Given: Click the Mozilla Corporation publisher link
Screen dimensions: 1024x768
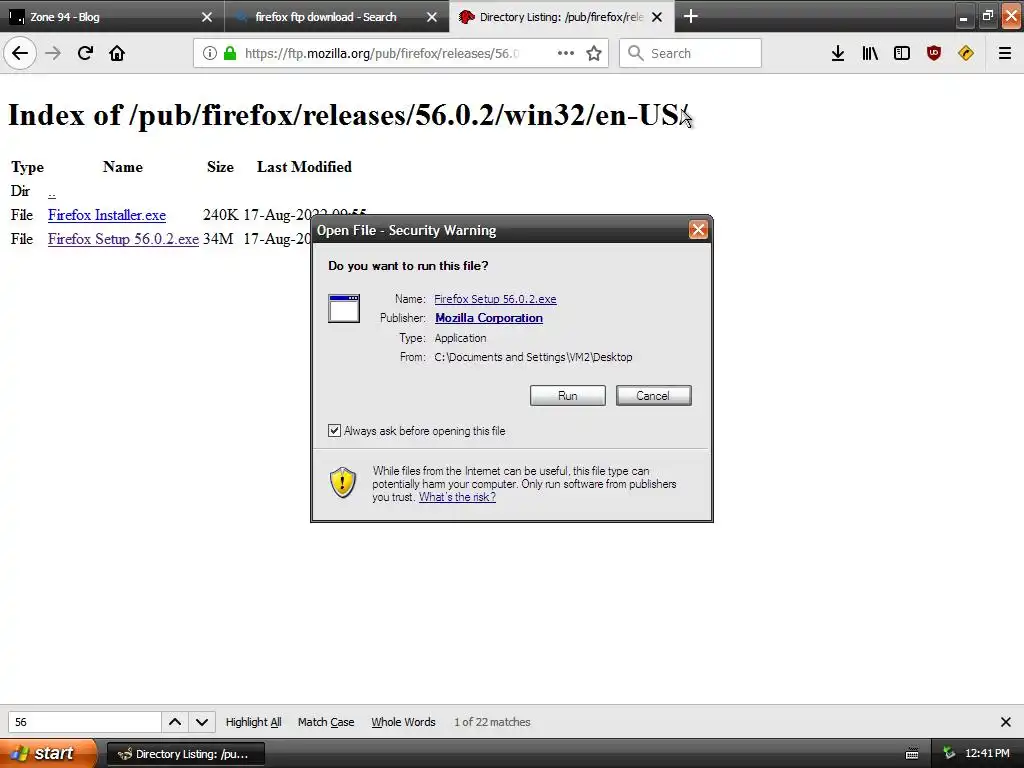Looking at the screenshot, I should point(488,318).
